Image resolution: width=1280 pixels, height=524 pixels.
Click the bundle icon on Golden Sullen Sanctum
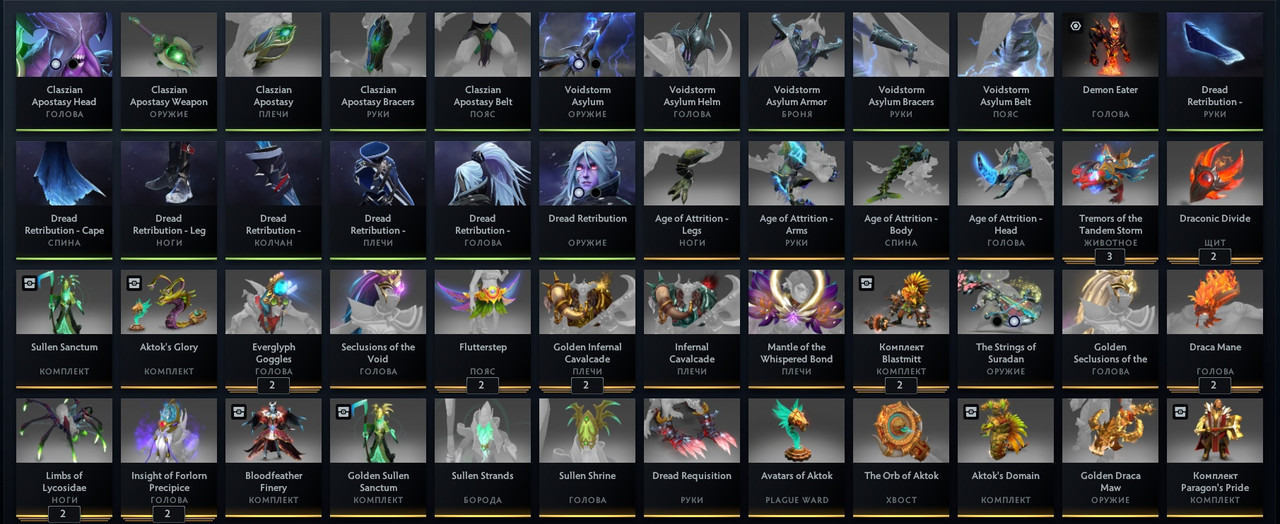pyautogui.click(x=343, y=411)
